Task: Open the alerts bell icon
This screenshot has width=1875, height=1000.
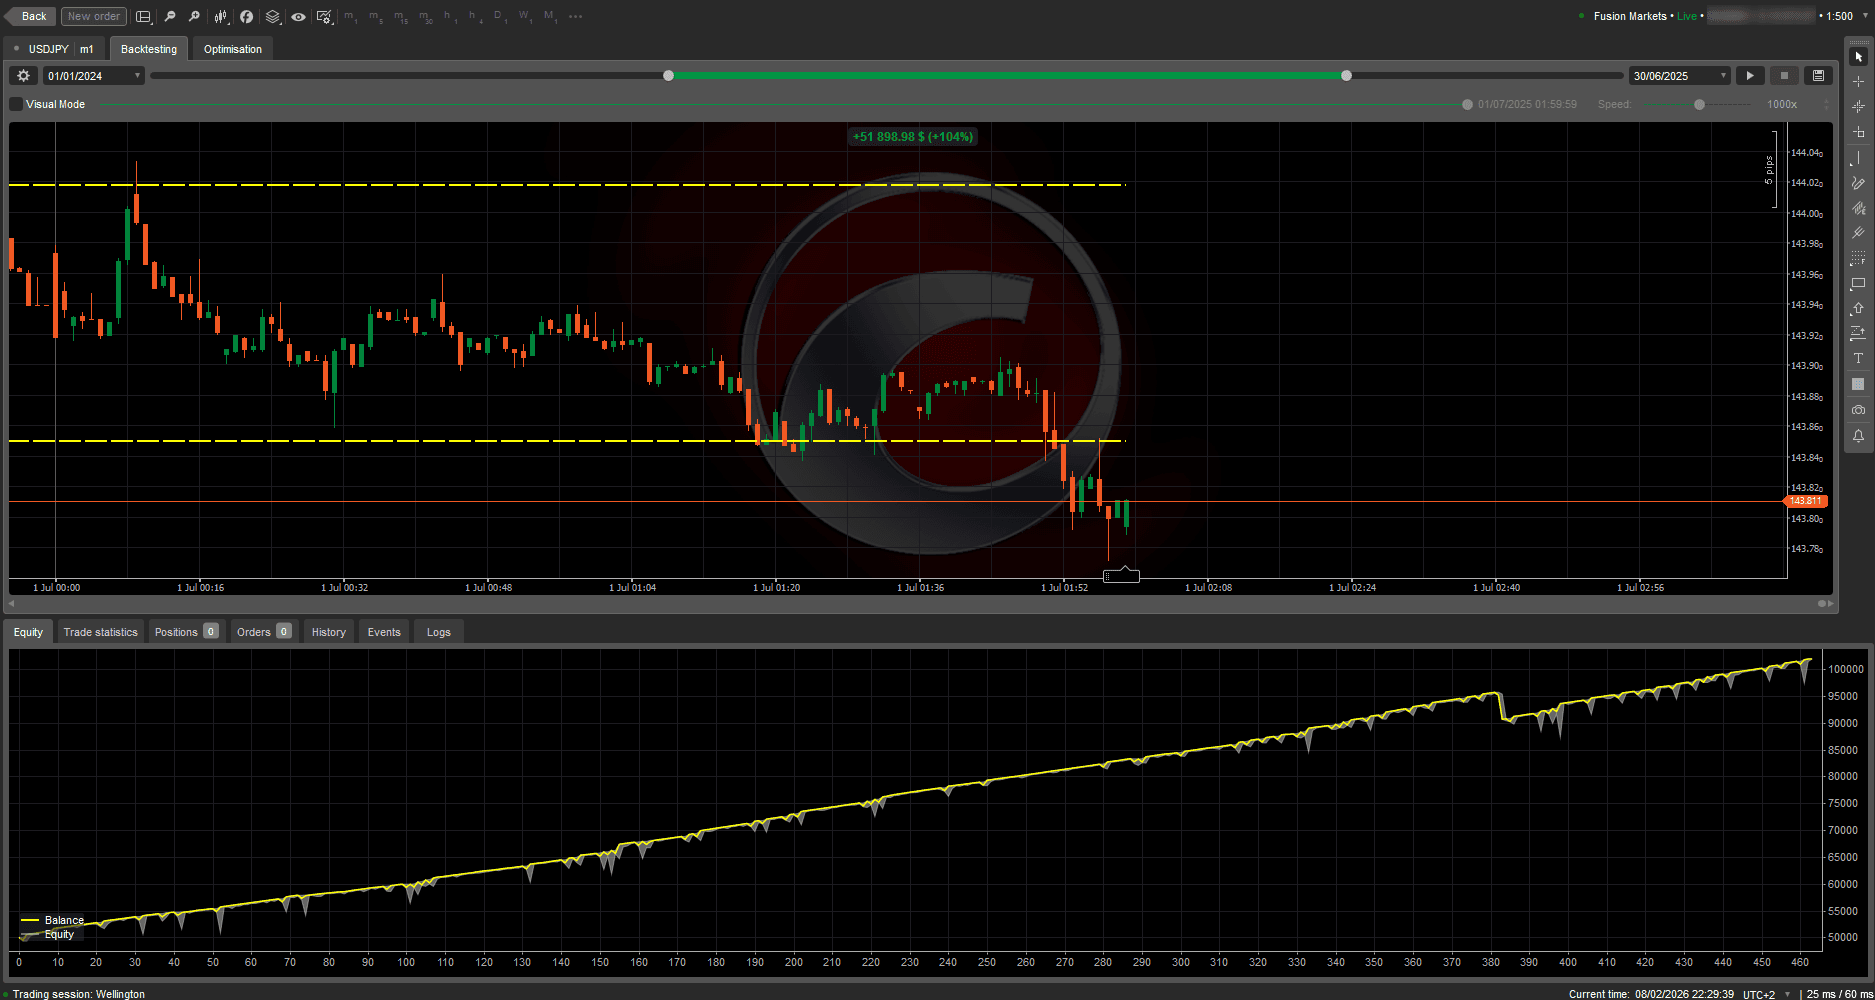Action: pyautogui.click(x=1858, y=435)
